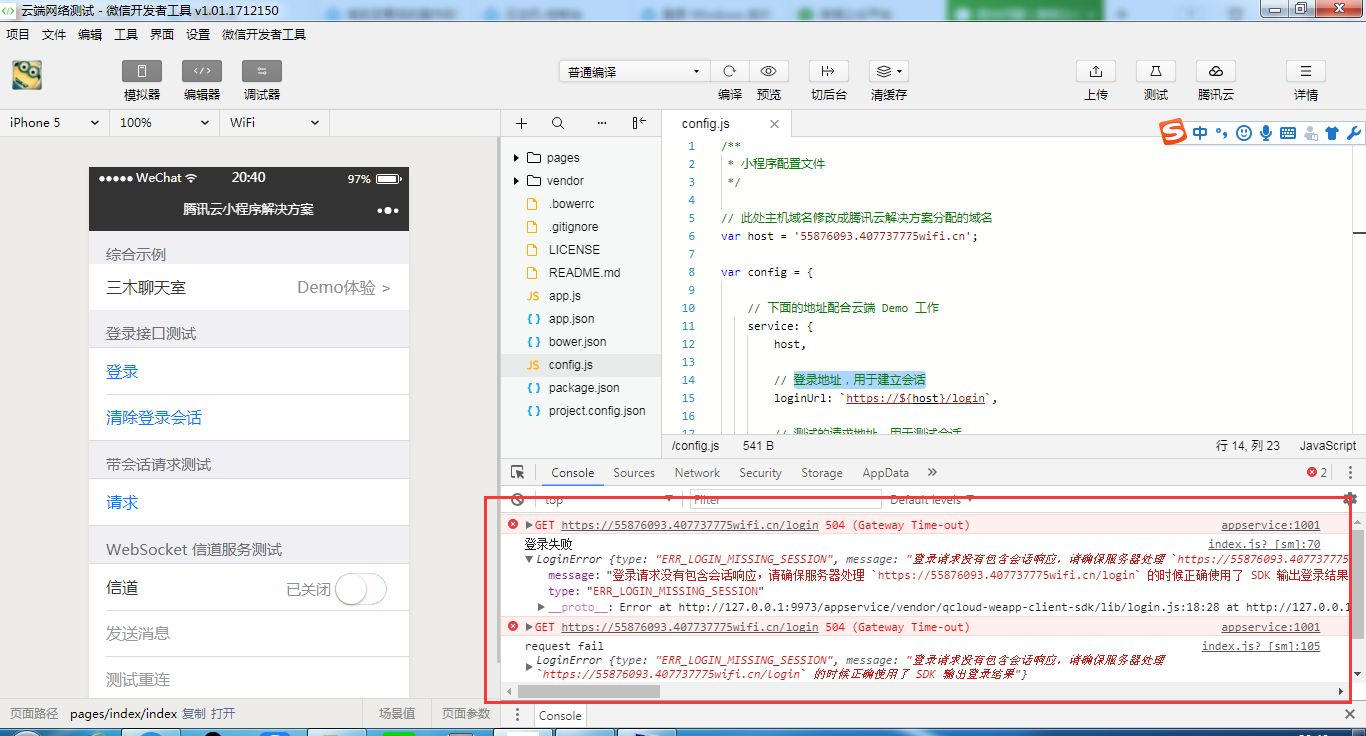Enable the 信道 WebSocket switch

pyautogui.click(x=360, y=589)
